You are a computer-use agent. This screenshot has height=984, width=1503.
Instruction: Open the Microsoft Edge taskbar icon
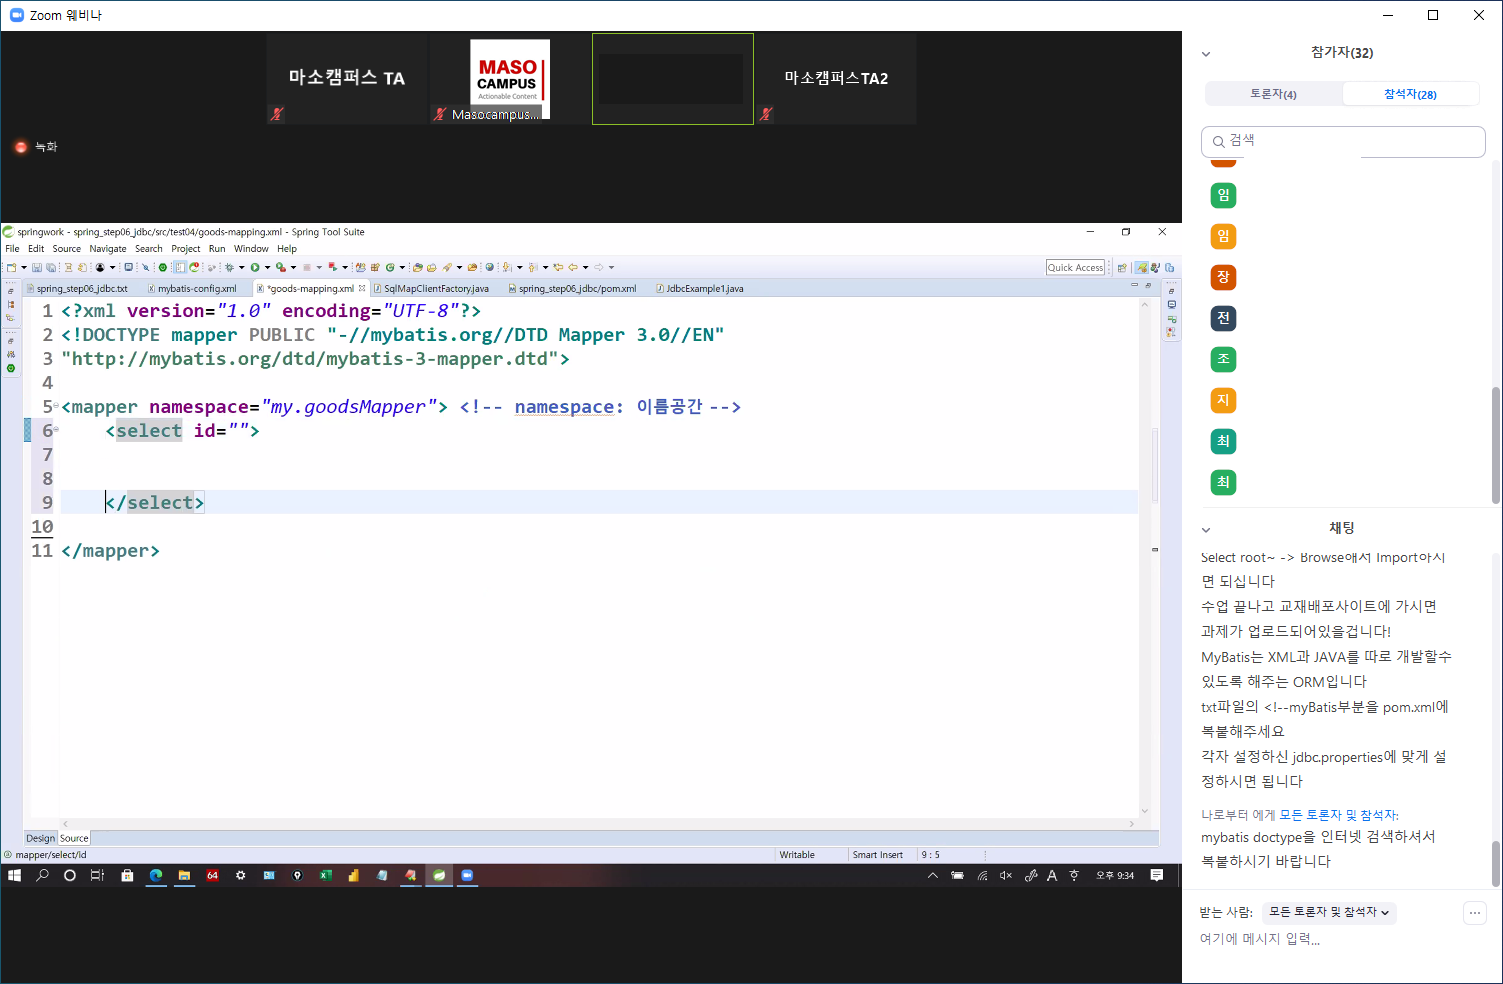[156, 875]
